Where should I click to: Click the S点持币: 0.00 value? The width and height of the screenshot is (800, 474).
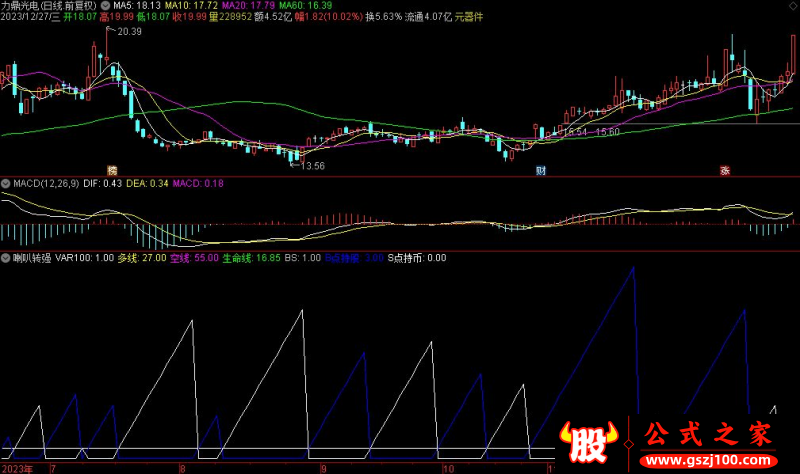coord(417,258)
